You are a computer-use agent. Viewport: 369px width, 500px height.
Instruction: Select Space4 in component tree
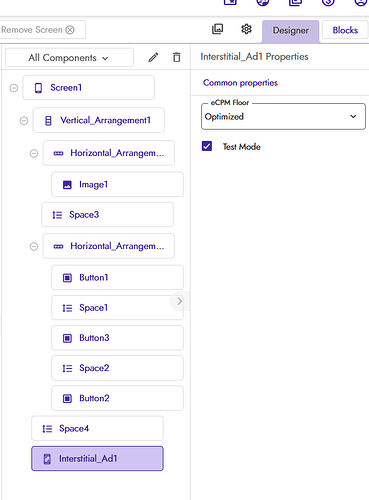click(x=97, y=428)
